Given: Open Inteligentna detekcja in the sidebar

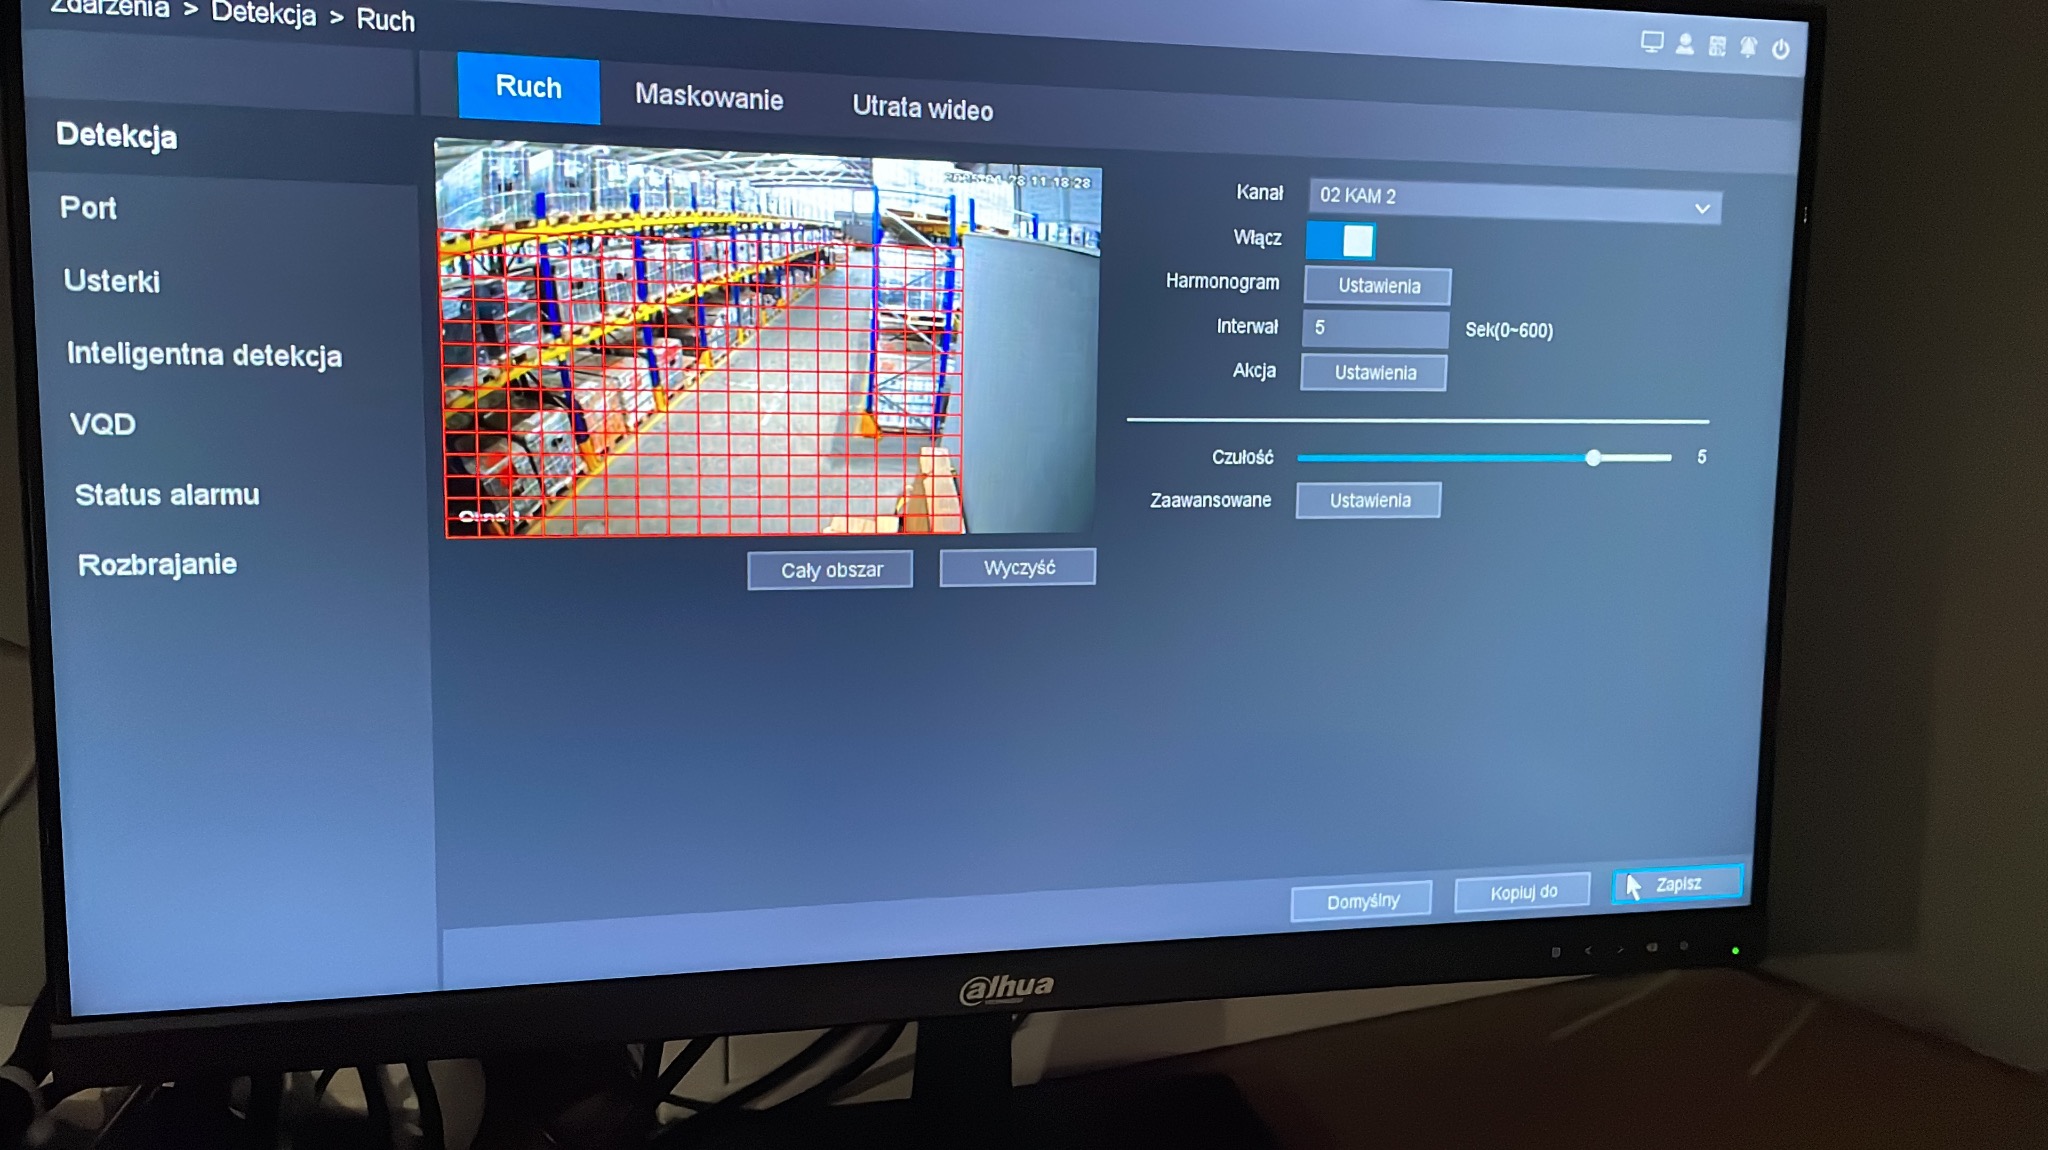Looking at the screenshot, I should 204,355.
